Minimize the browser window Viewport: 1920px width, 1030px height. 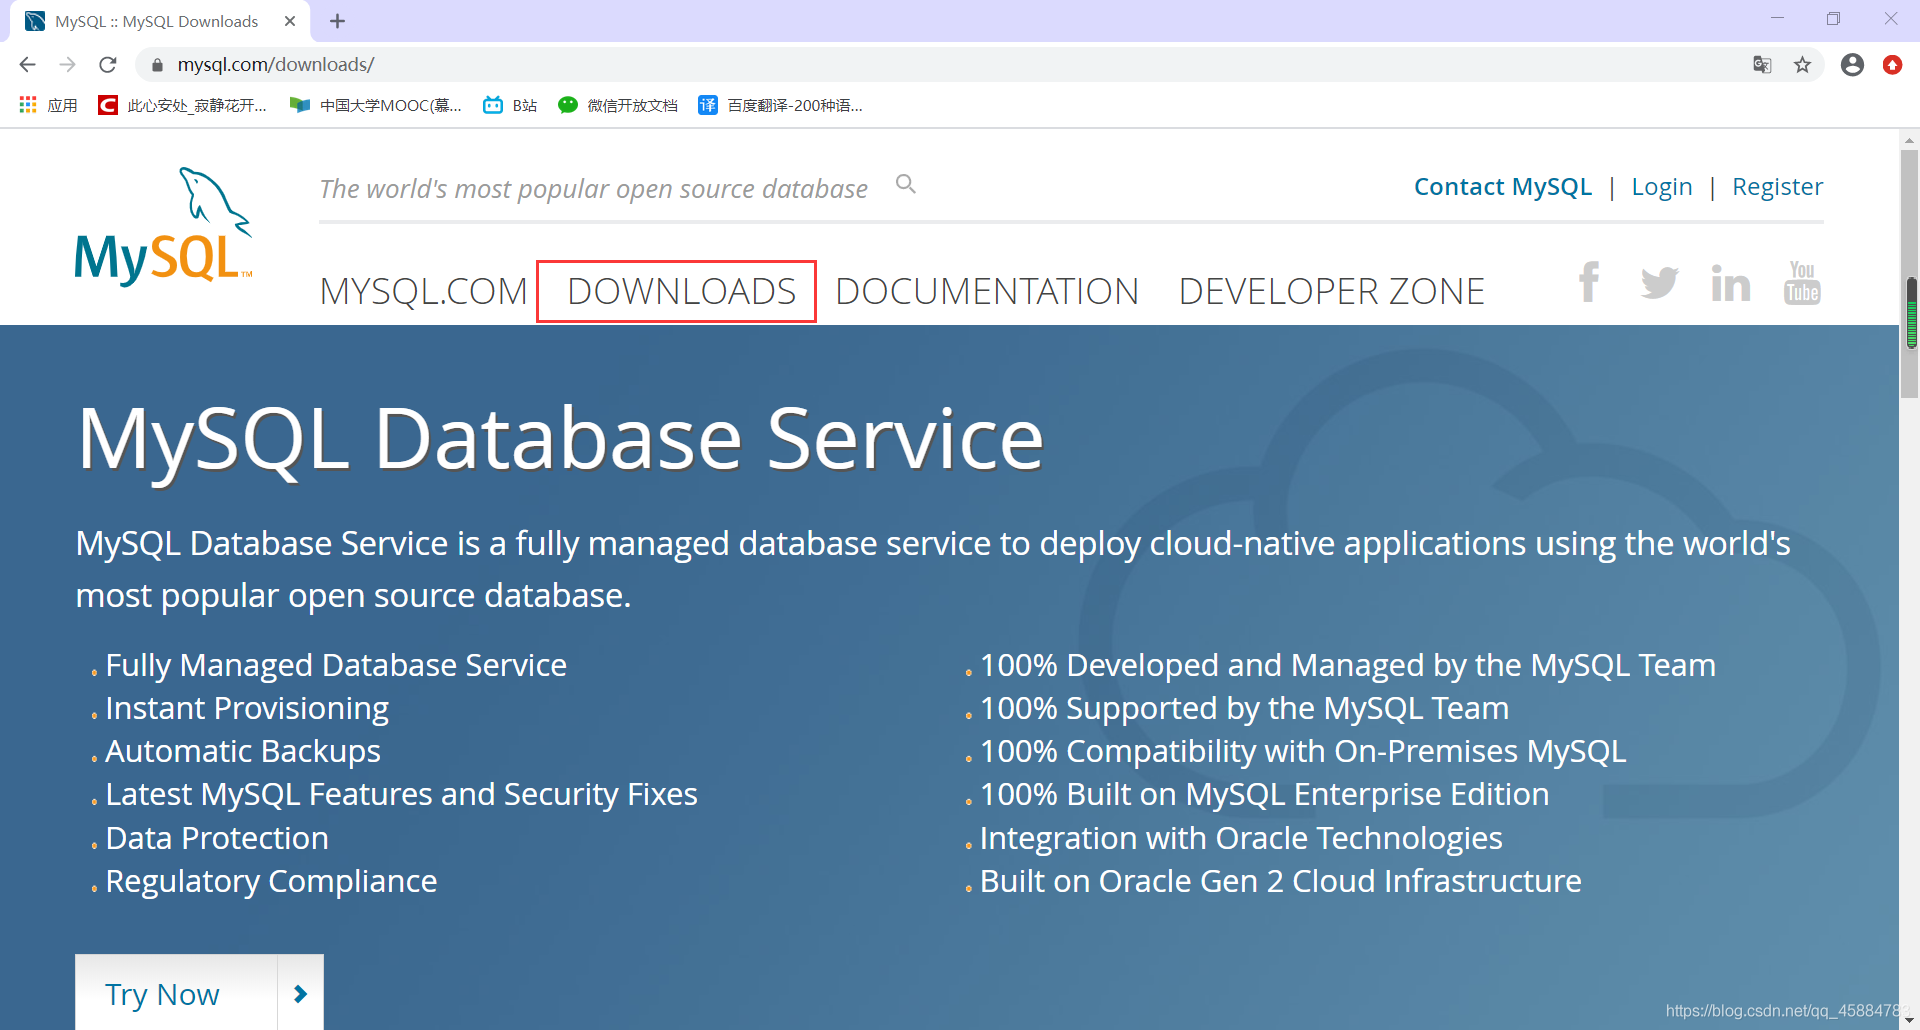pyautogui.click(x=1777, y=18)
